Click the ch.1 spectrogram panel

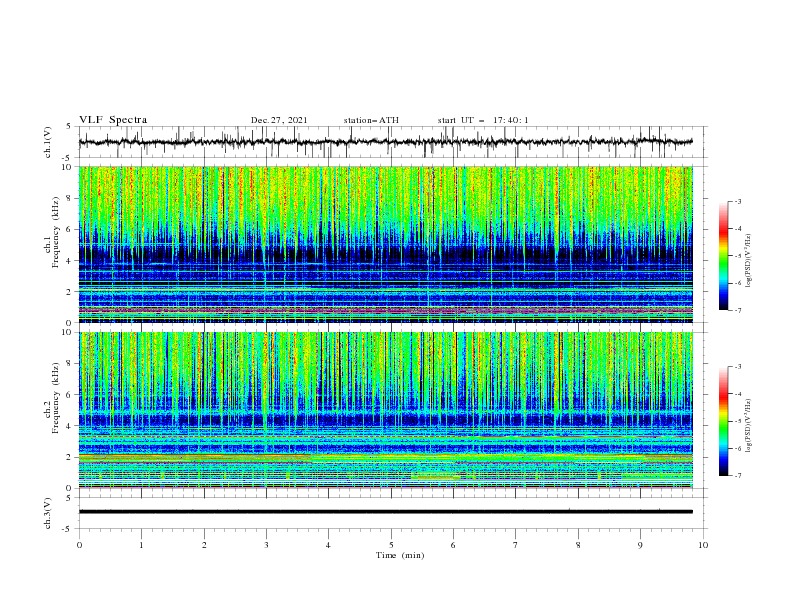coord(386,244)
